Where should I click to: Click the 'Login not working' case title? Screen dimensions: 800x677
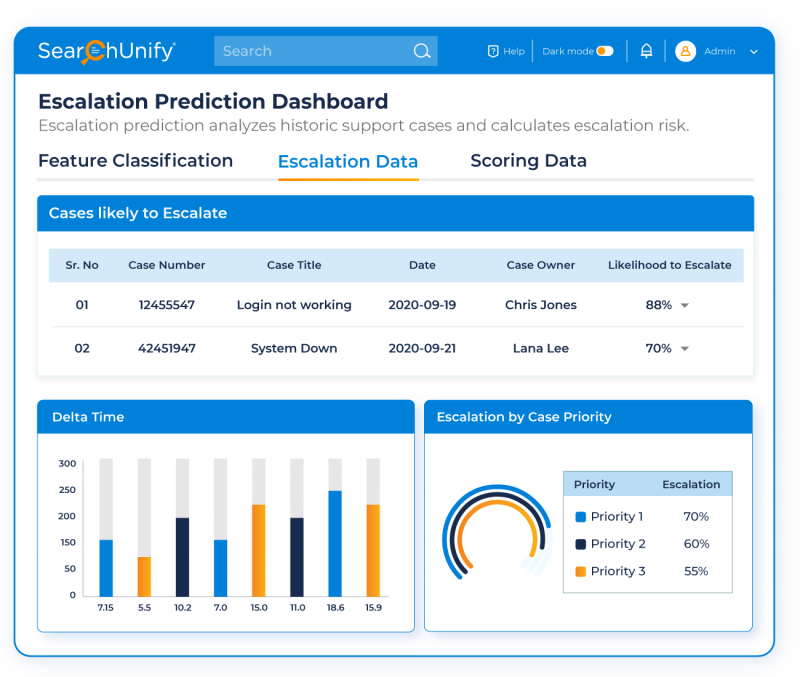[x=294, y=305]
